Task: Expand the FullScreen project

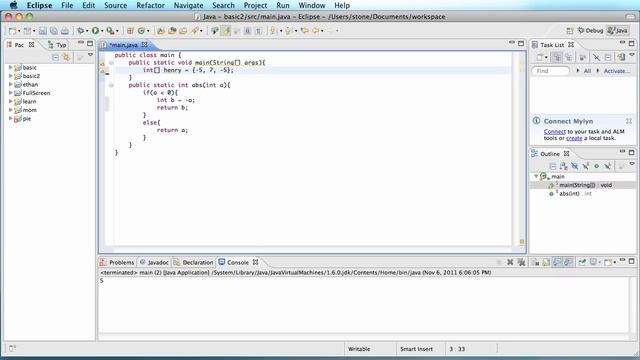Action: (11, 93)
